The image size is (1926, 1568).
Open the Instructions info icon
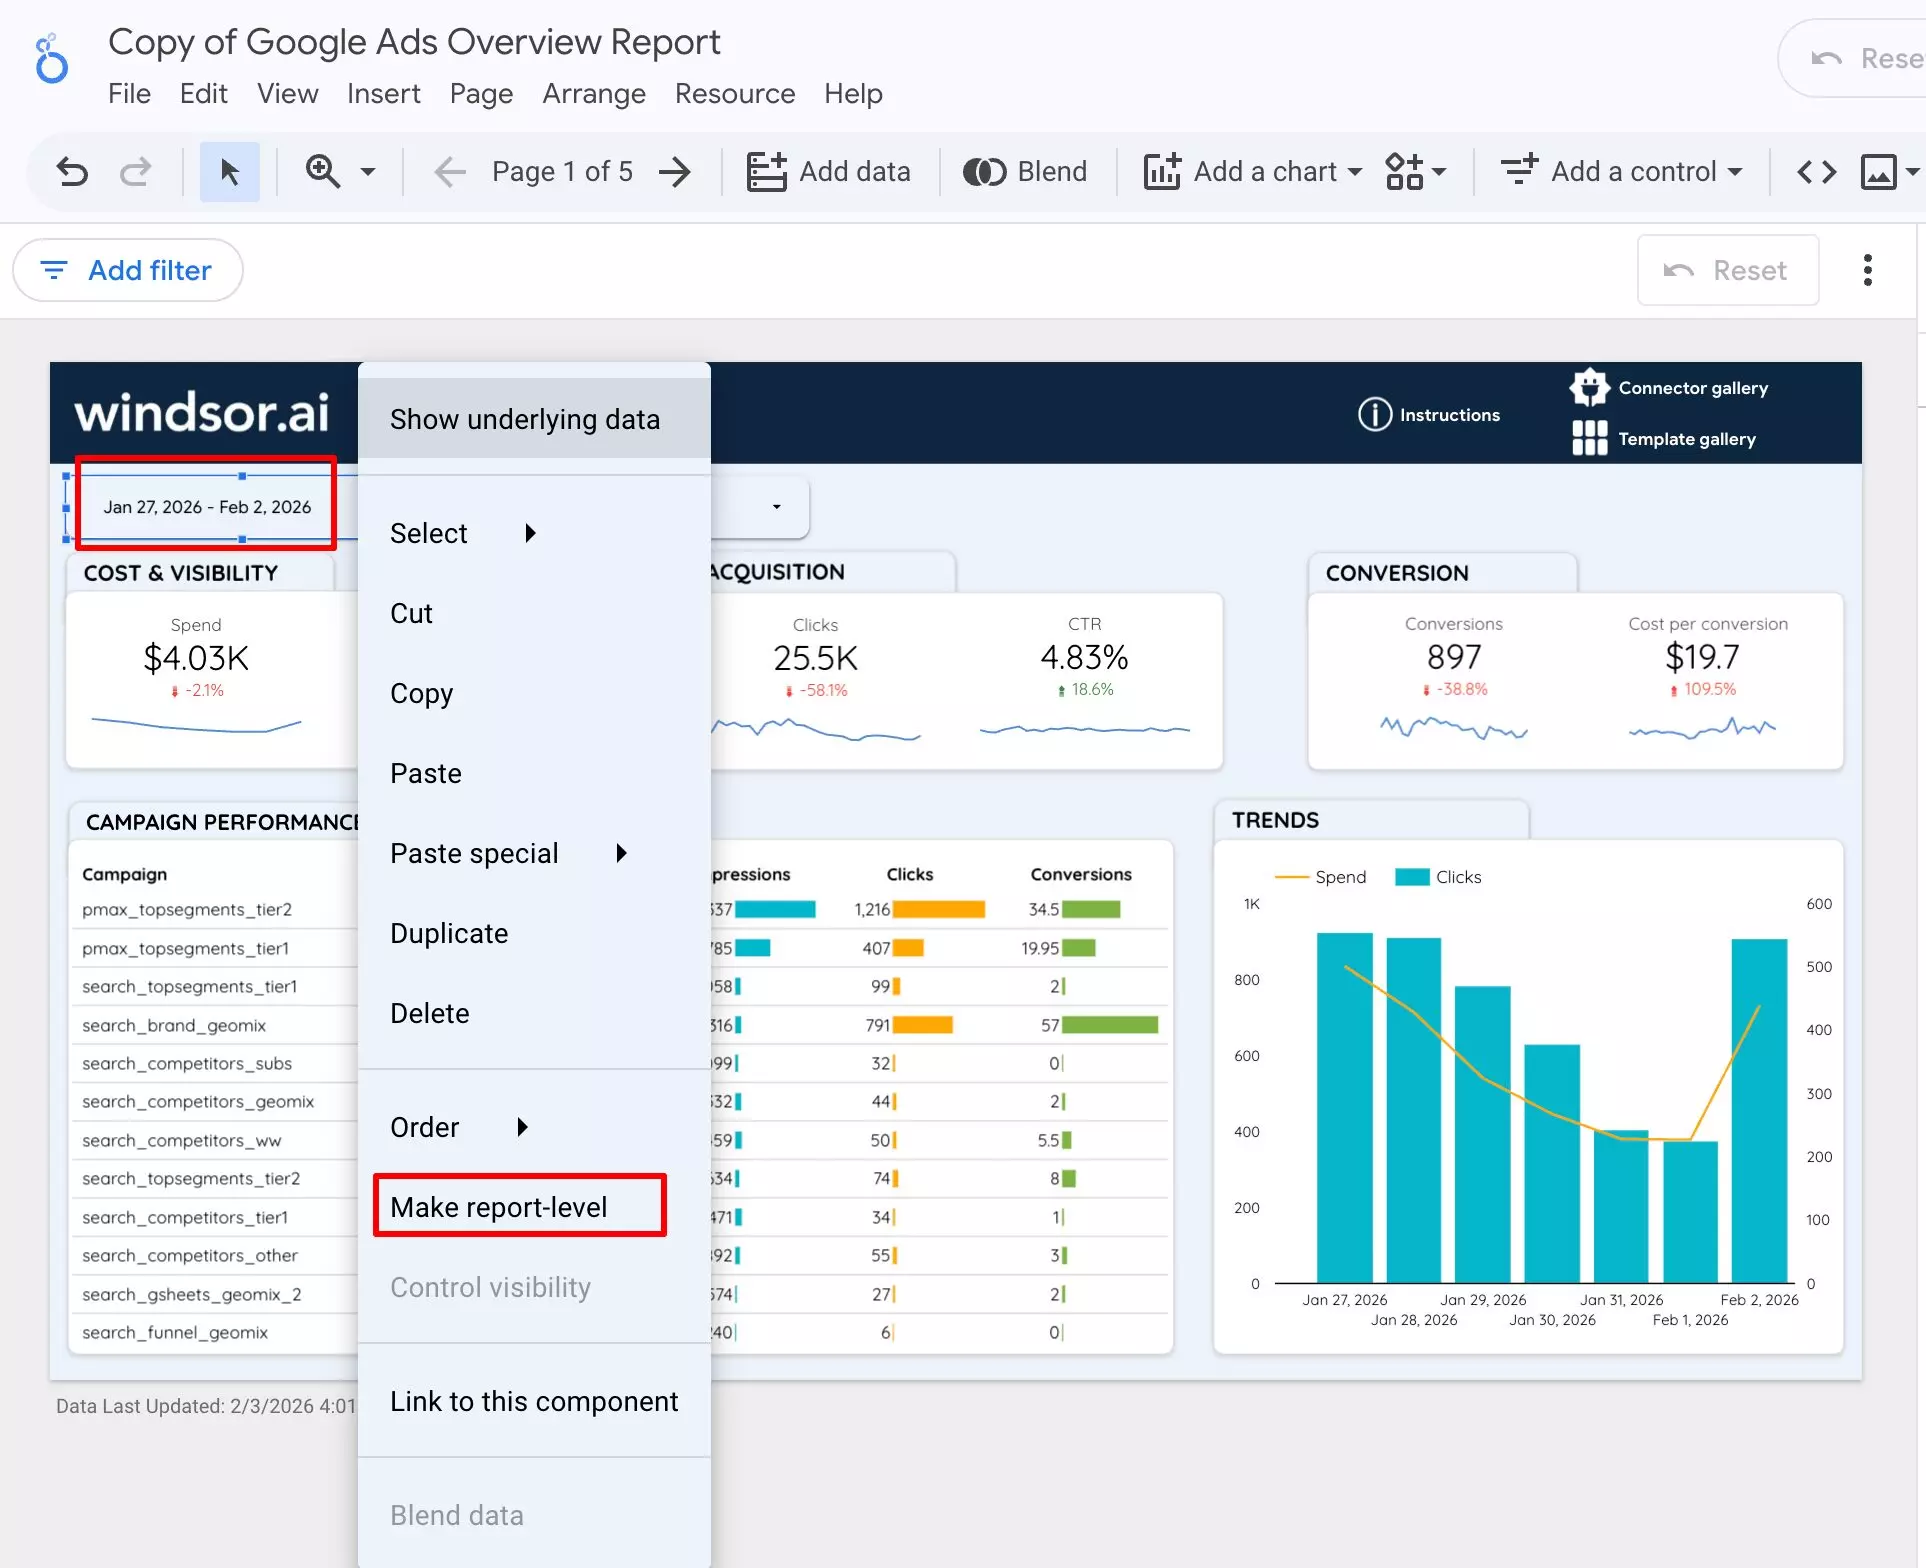1374,414
